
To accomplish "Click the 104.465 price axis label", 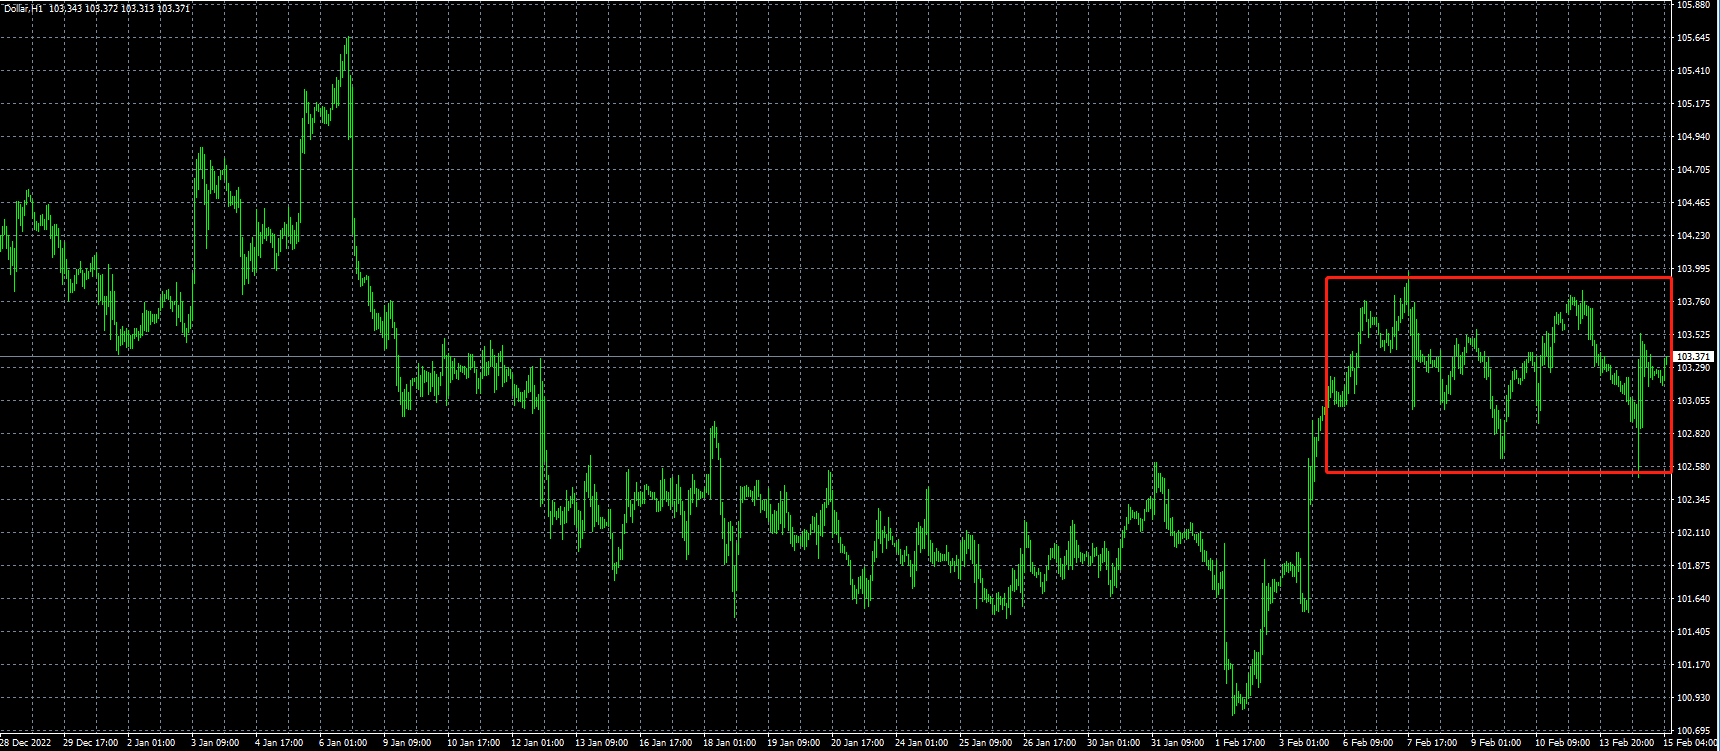I will point(1692,203).
